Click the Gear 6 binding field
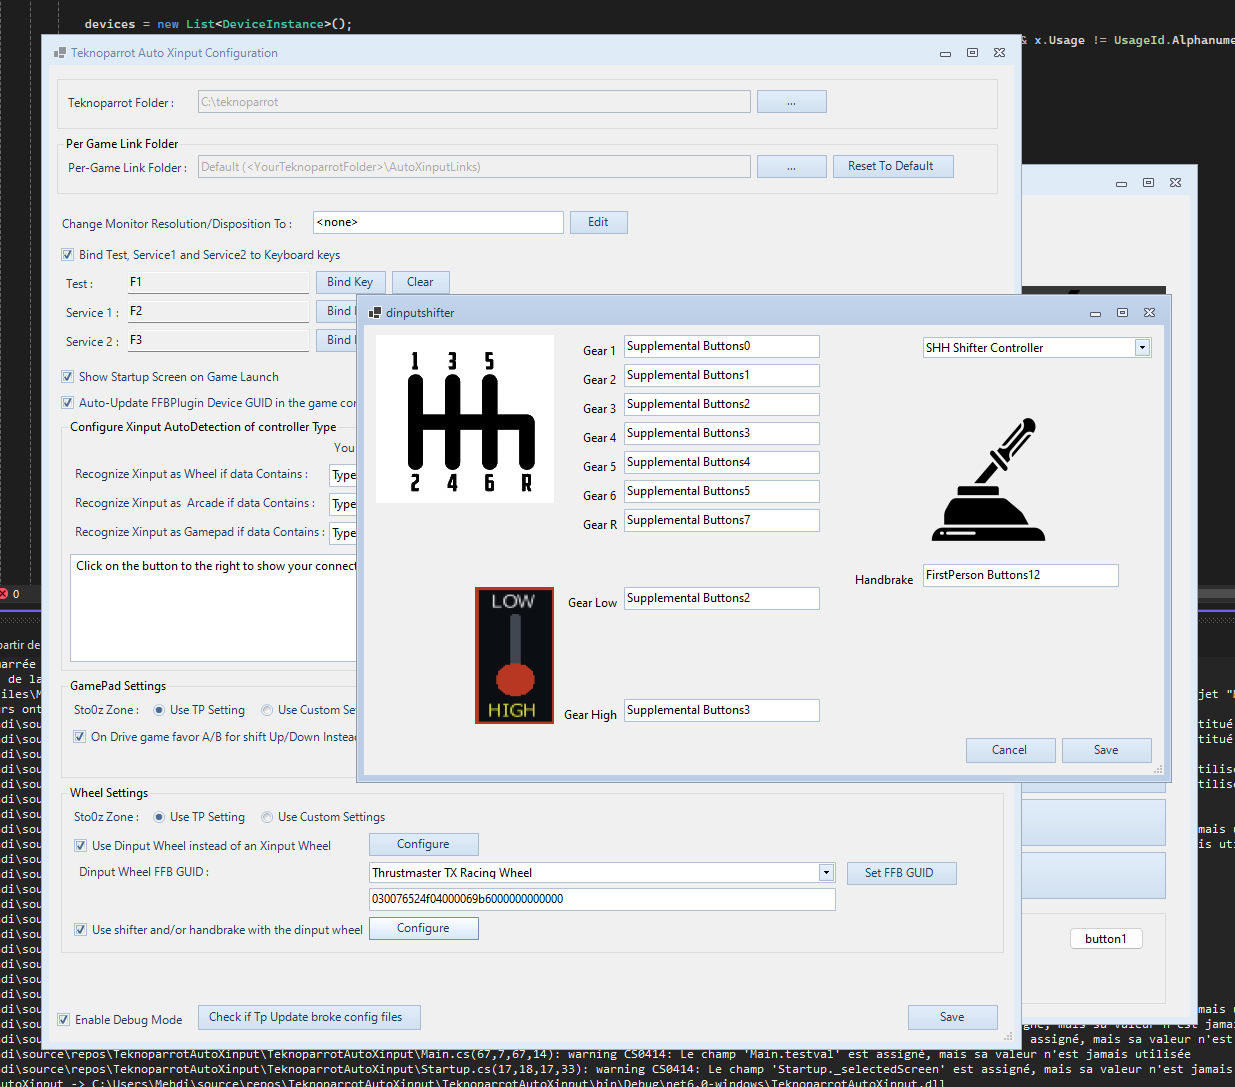Viewport: 1235px width, 1087px height. pyautogui.click(x=722, y=491)
